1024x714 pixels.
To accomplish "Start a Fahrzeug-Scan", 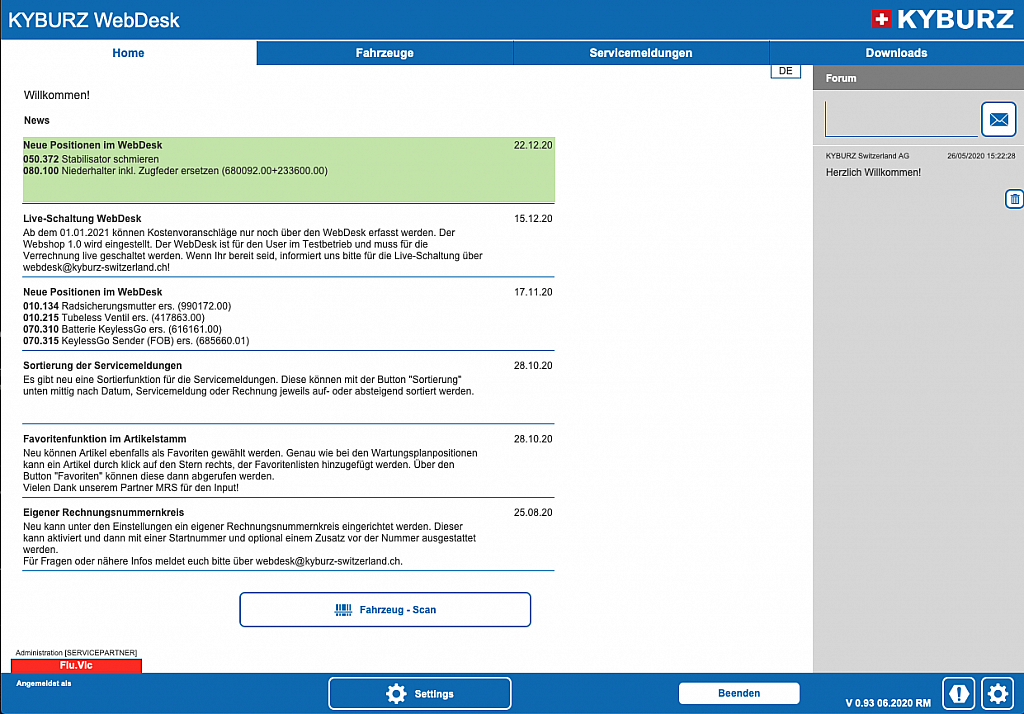I will point(385,609).
